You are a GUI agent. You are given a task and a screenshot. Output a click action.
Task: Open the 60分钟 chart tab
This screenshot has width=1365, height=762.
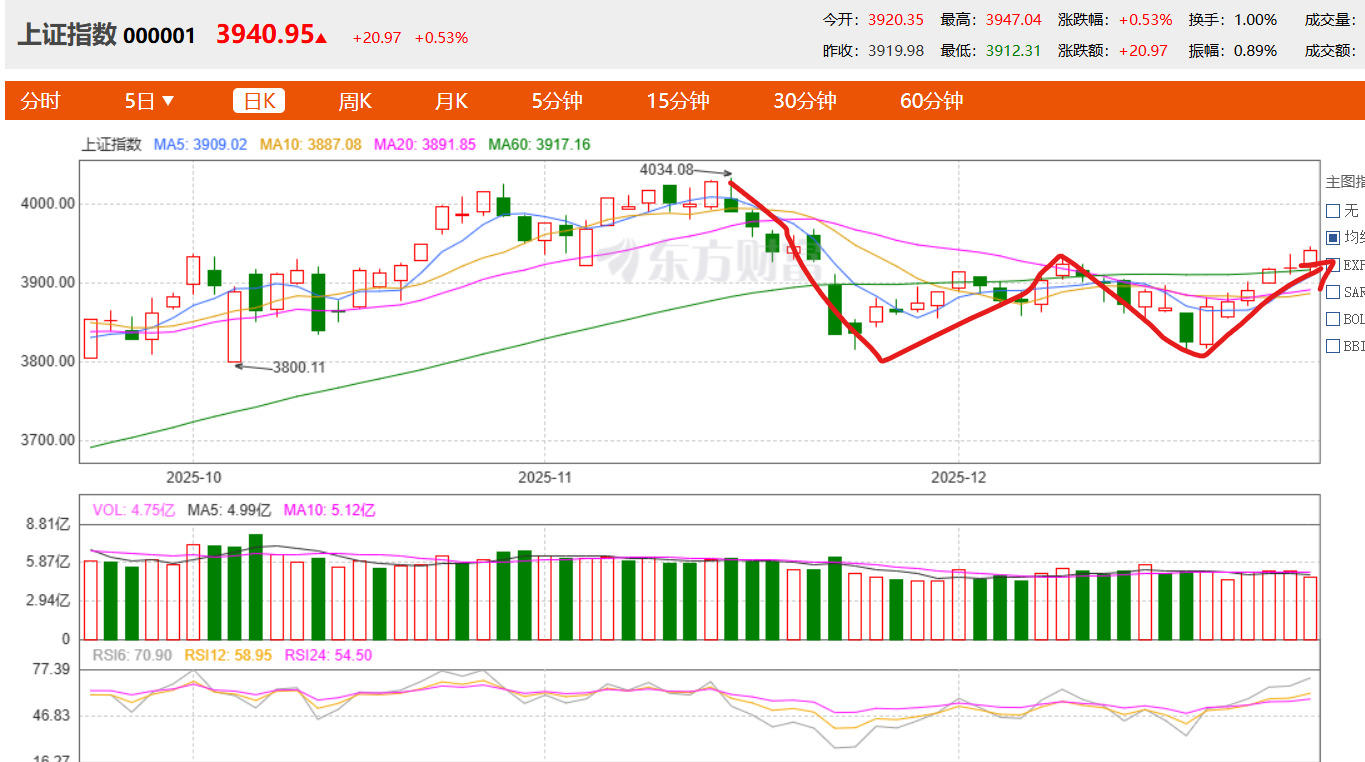932,101
